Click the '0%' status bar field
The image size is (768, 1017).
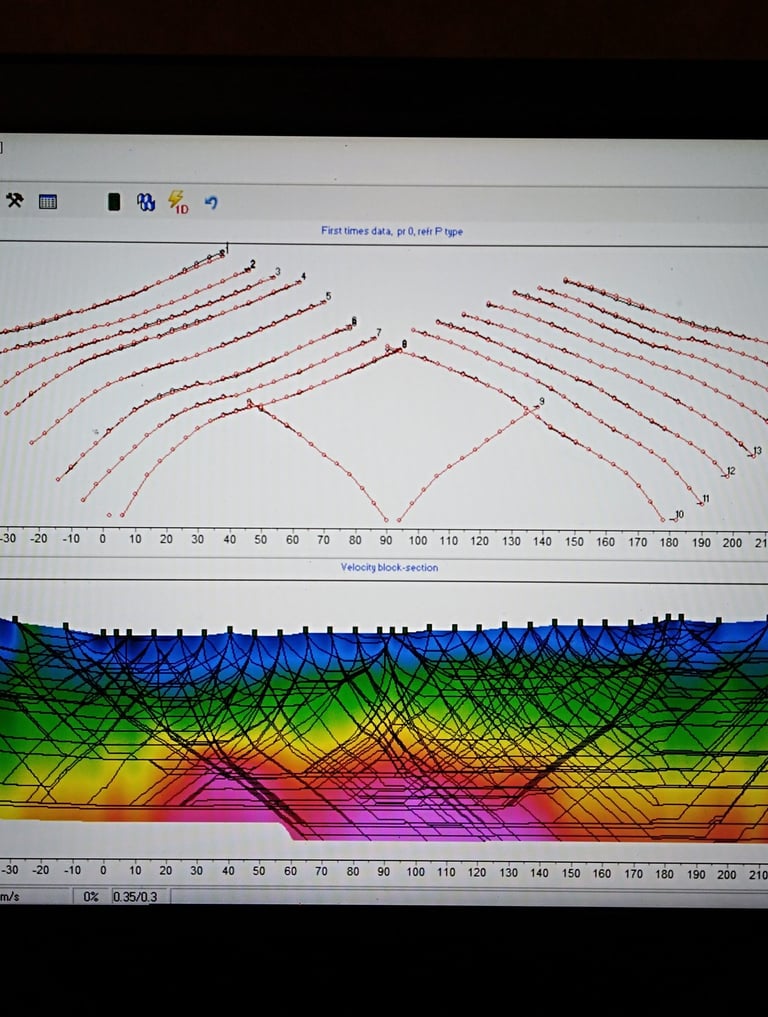point(91,897)
